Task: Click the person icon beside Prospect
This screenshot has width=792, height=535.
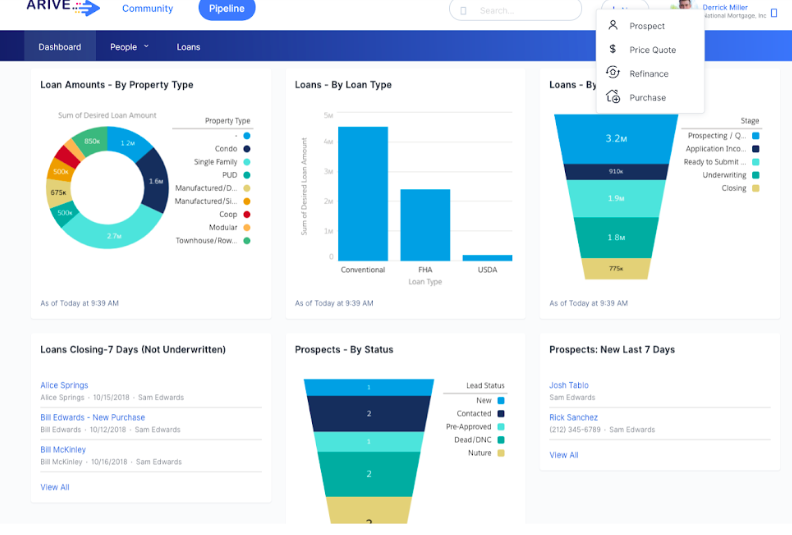Action: coord(613,25)
